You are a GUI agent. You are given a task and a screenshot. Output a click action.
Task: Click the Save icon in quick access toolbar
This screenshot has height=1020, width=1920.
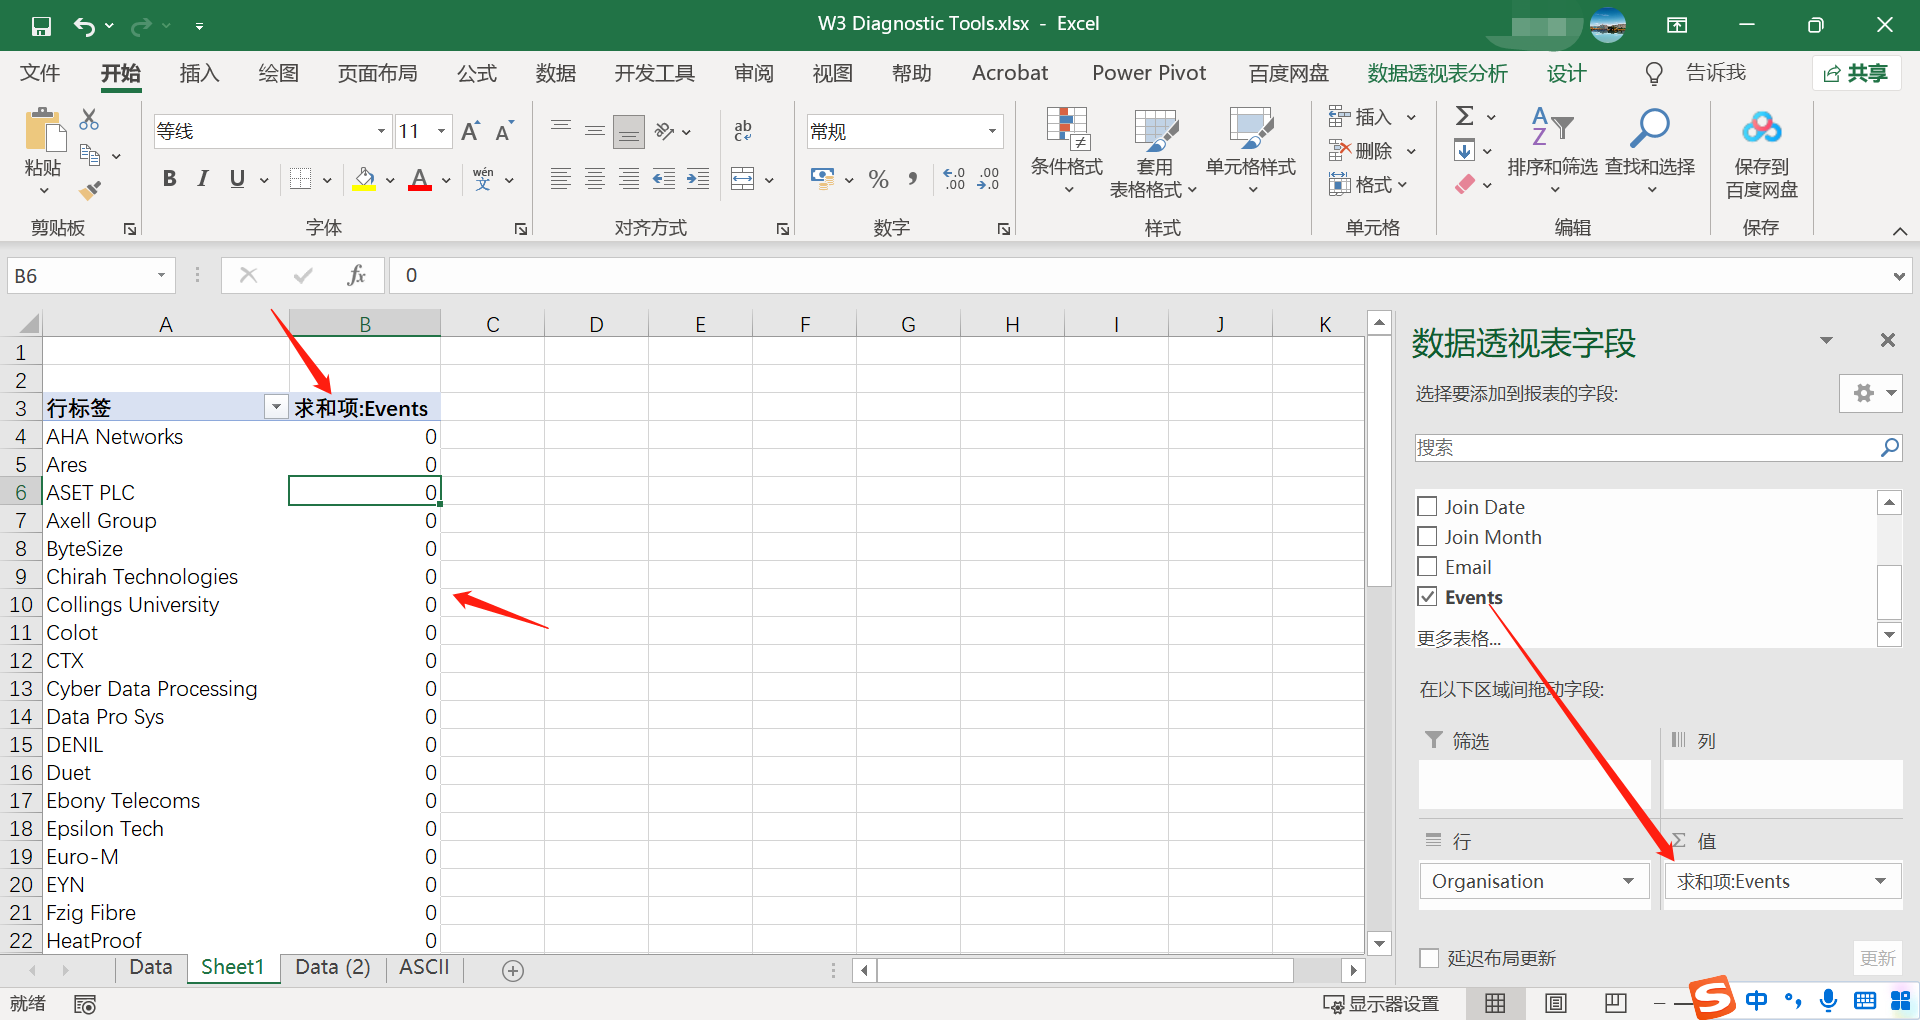pyautogui.click(x=41, y=26)
